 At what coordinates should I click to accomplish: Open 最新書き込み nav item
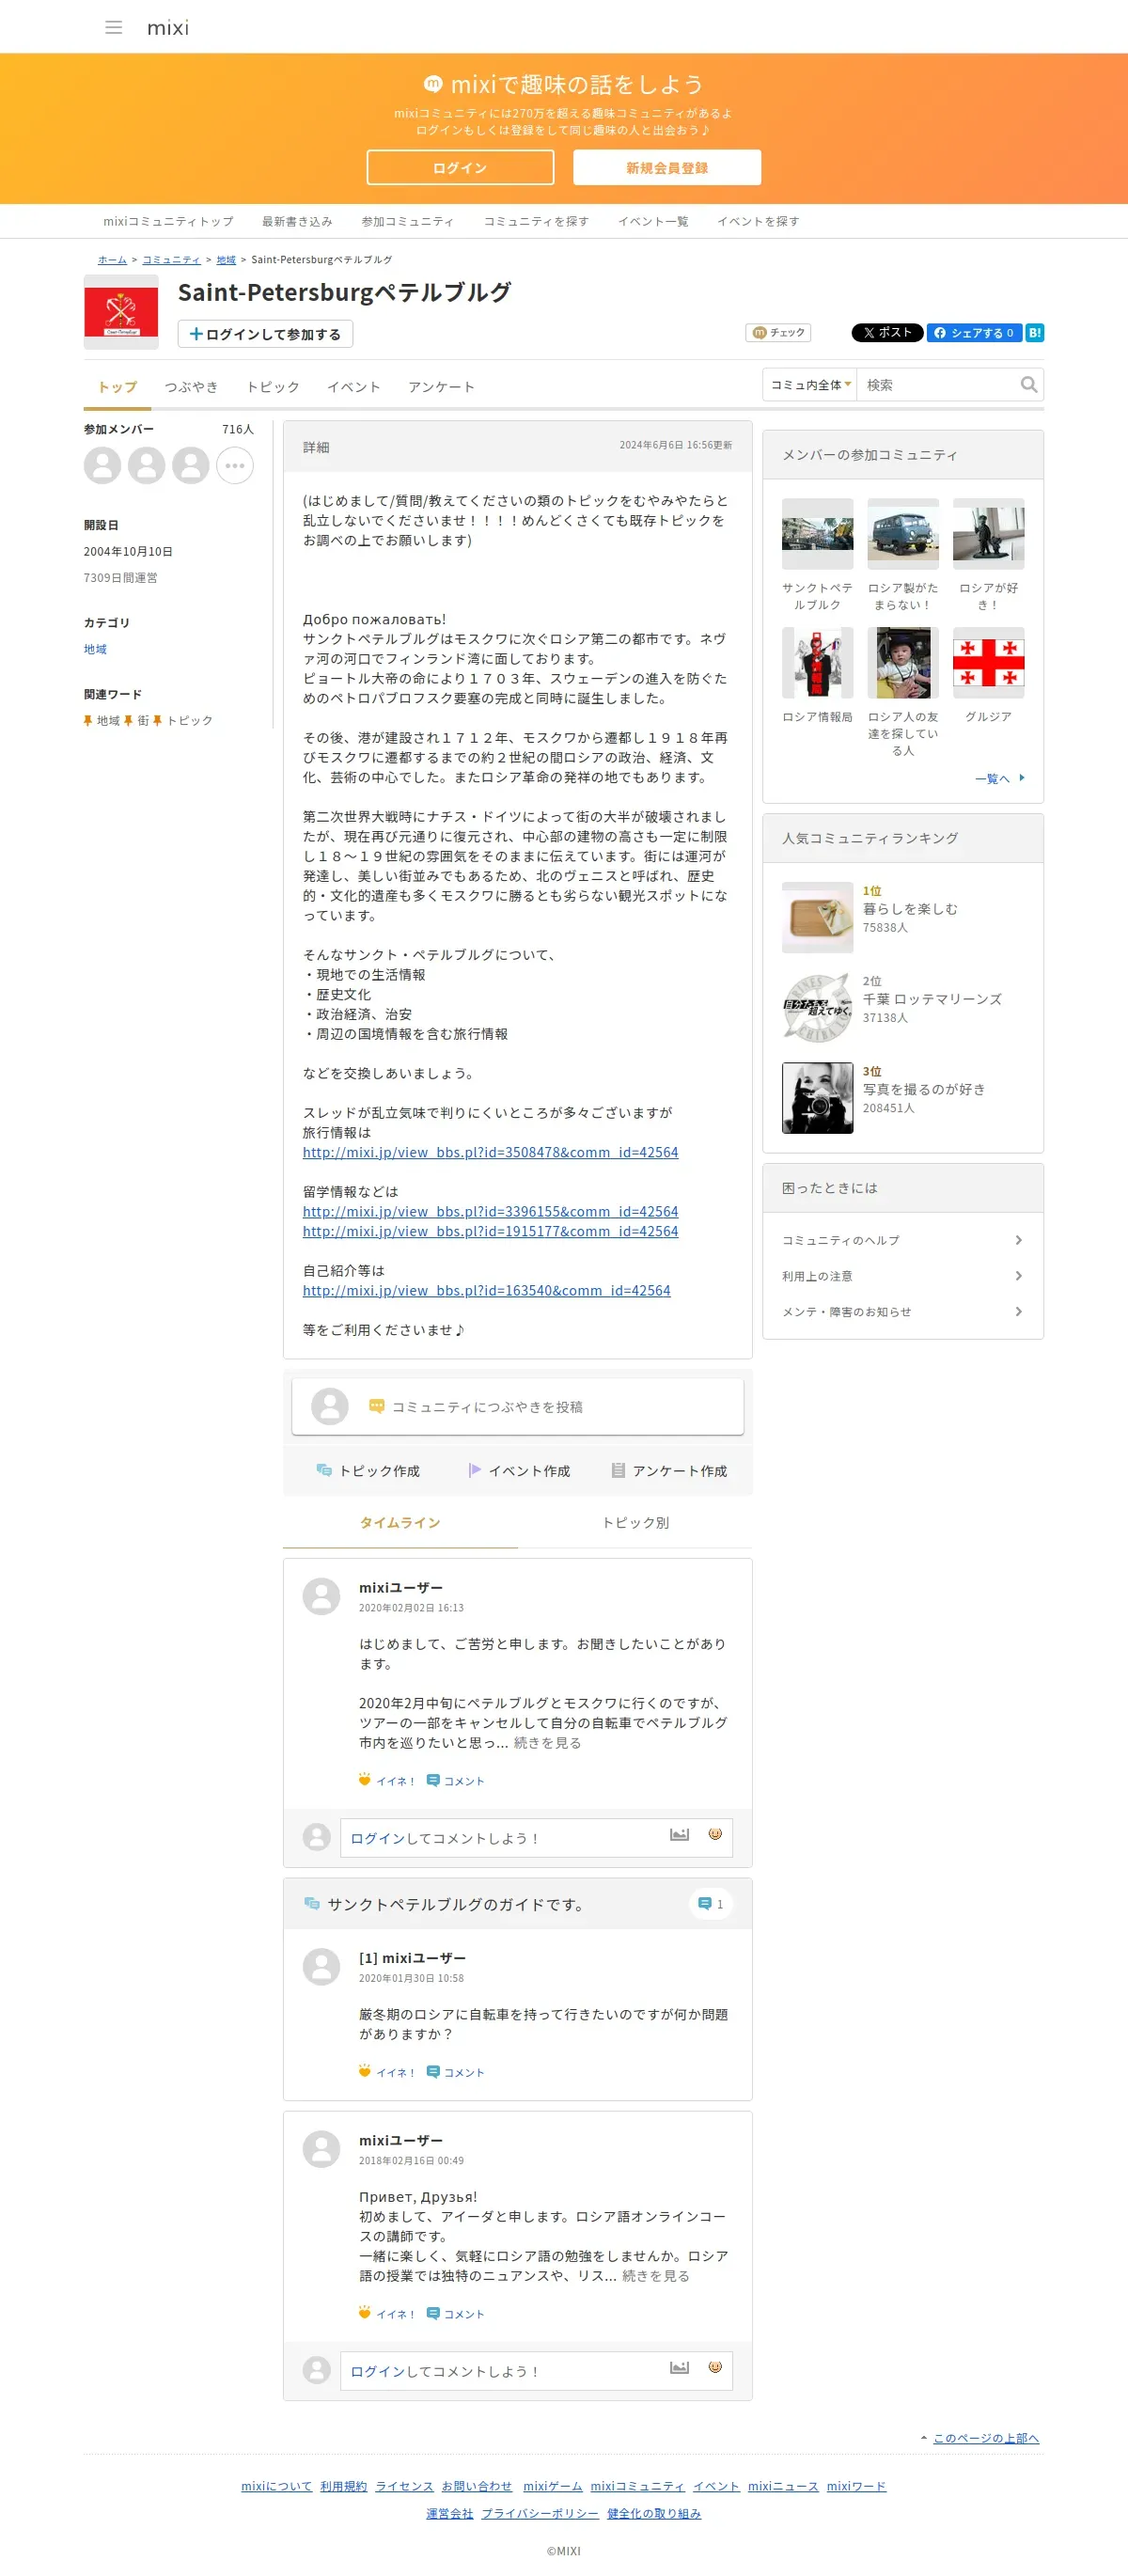click(297, 222)
